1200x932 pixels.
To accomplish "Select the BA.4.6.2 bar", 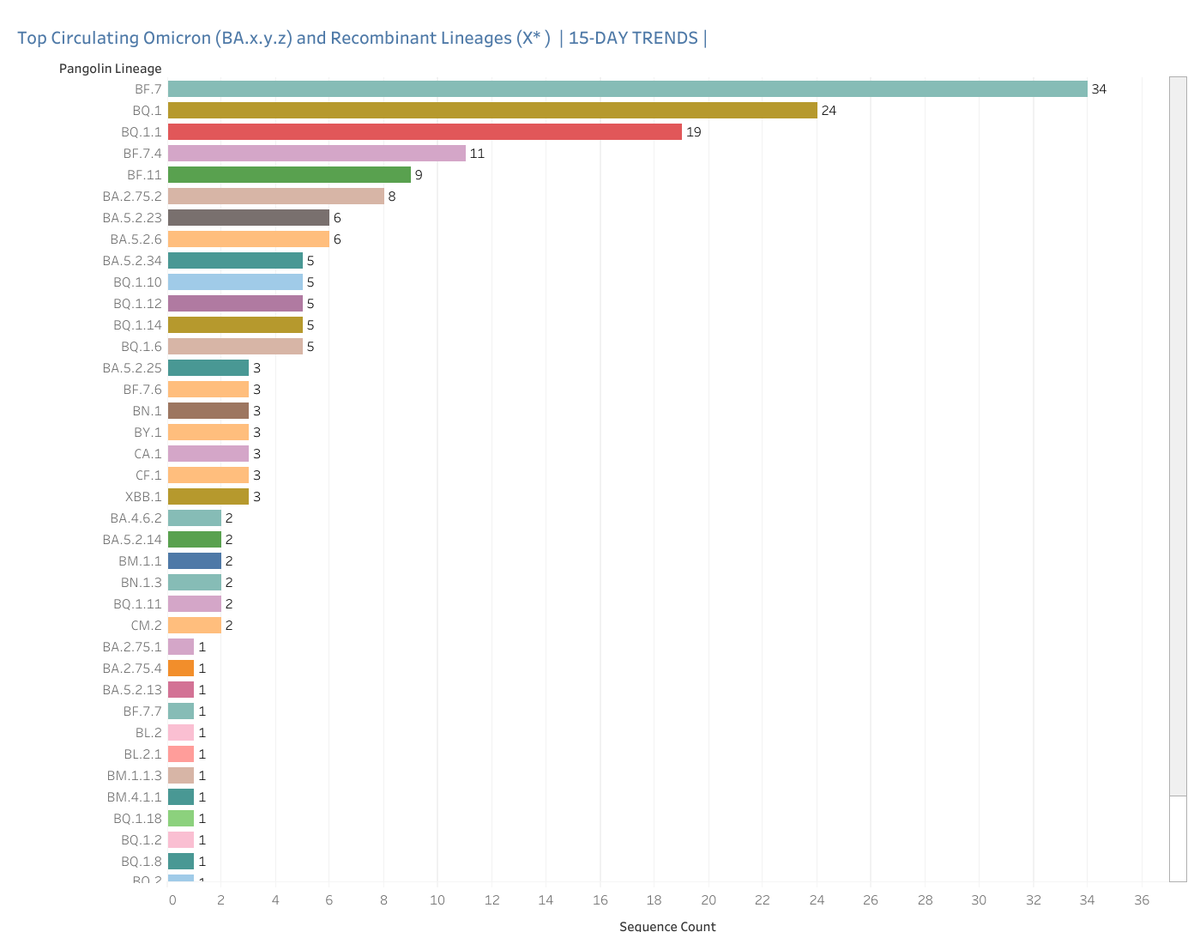I will 195,518.
